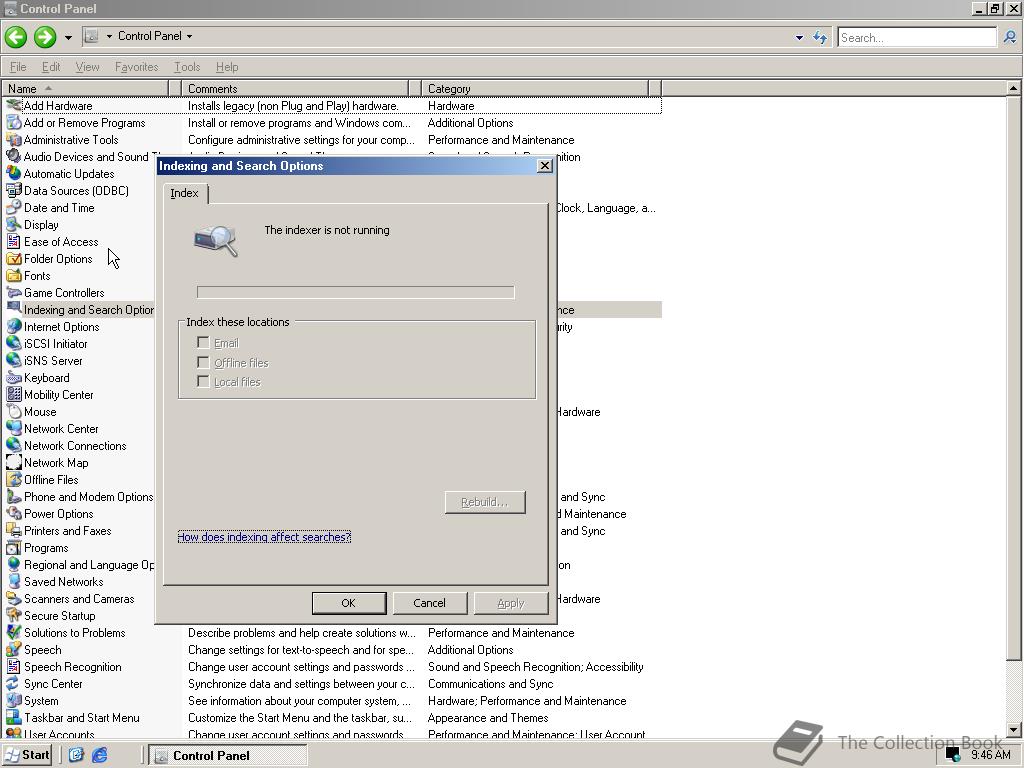Click the Rebuild... button

tap(485, 502)
